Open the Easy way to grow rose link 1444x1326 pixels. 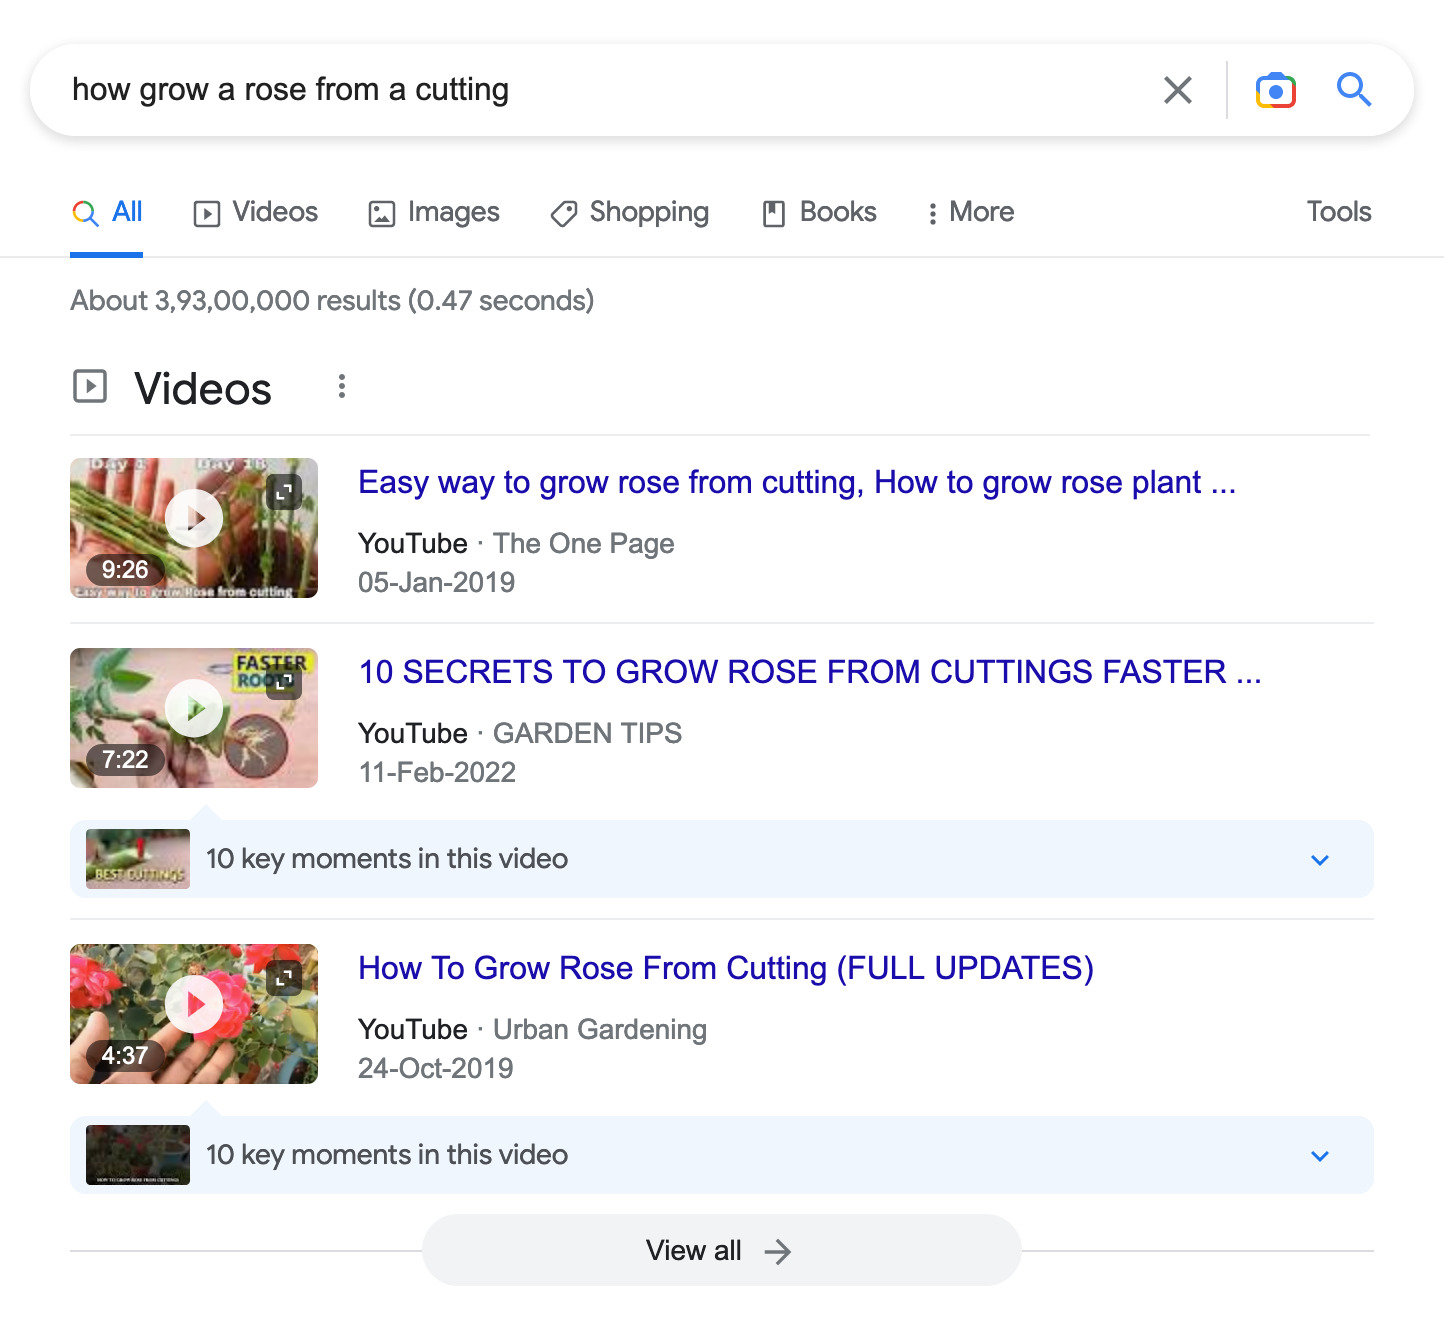point(797,482)
